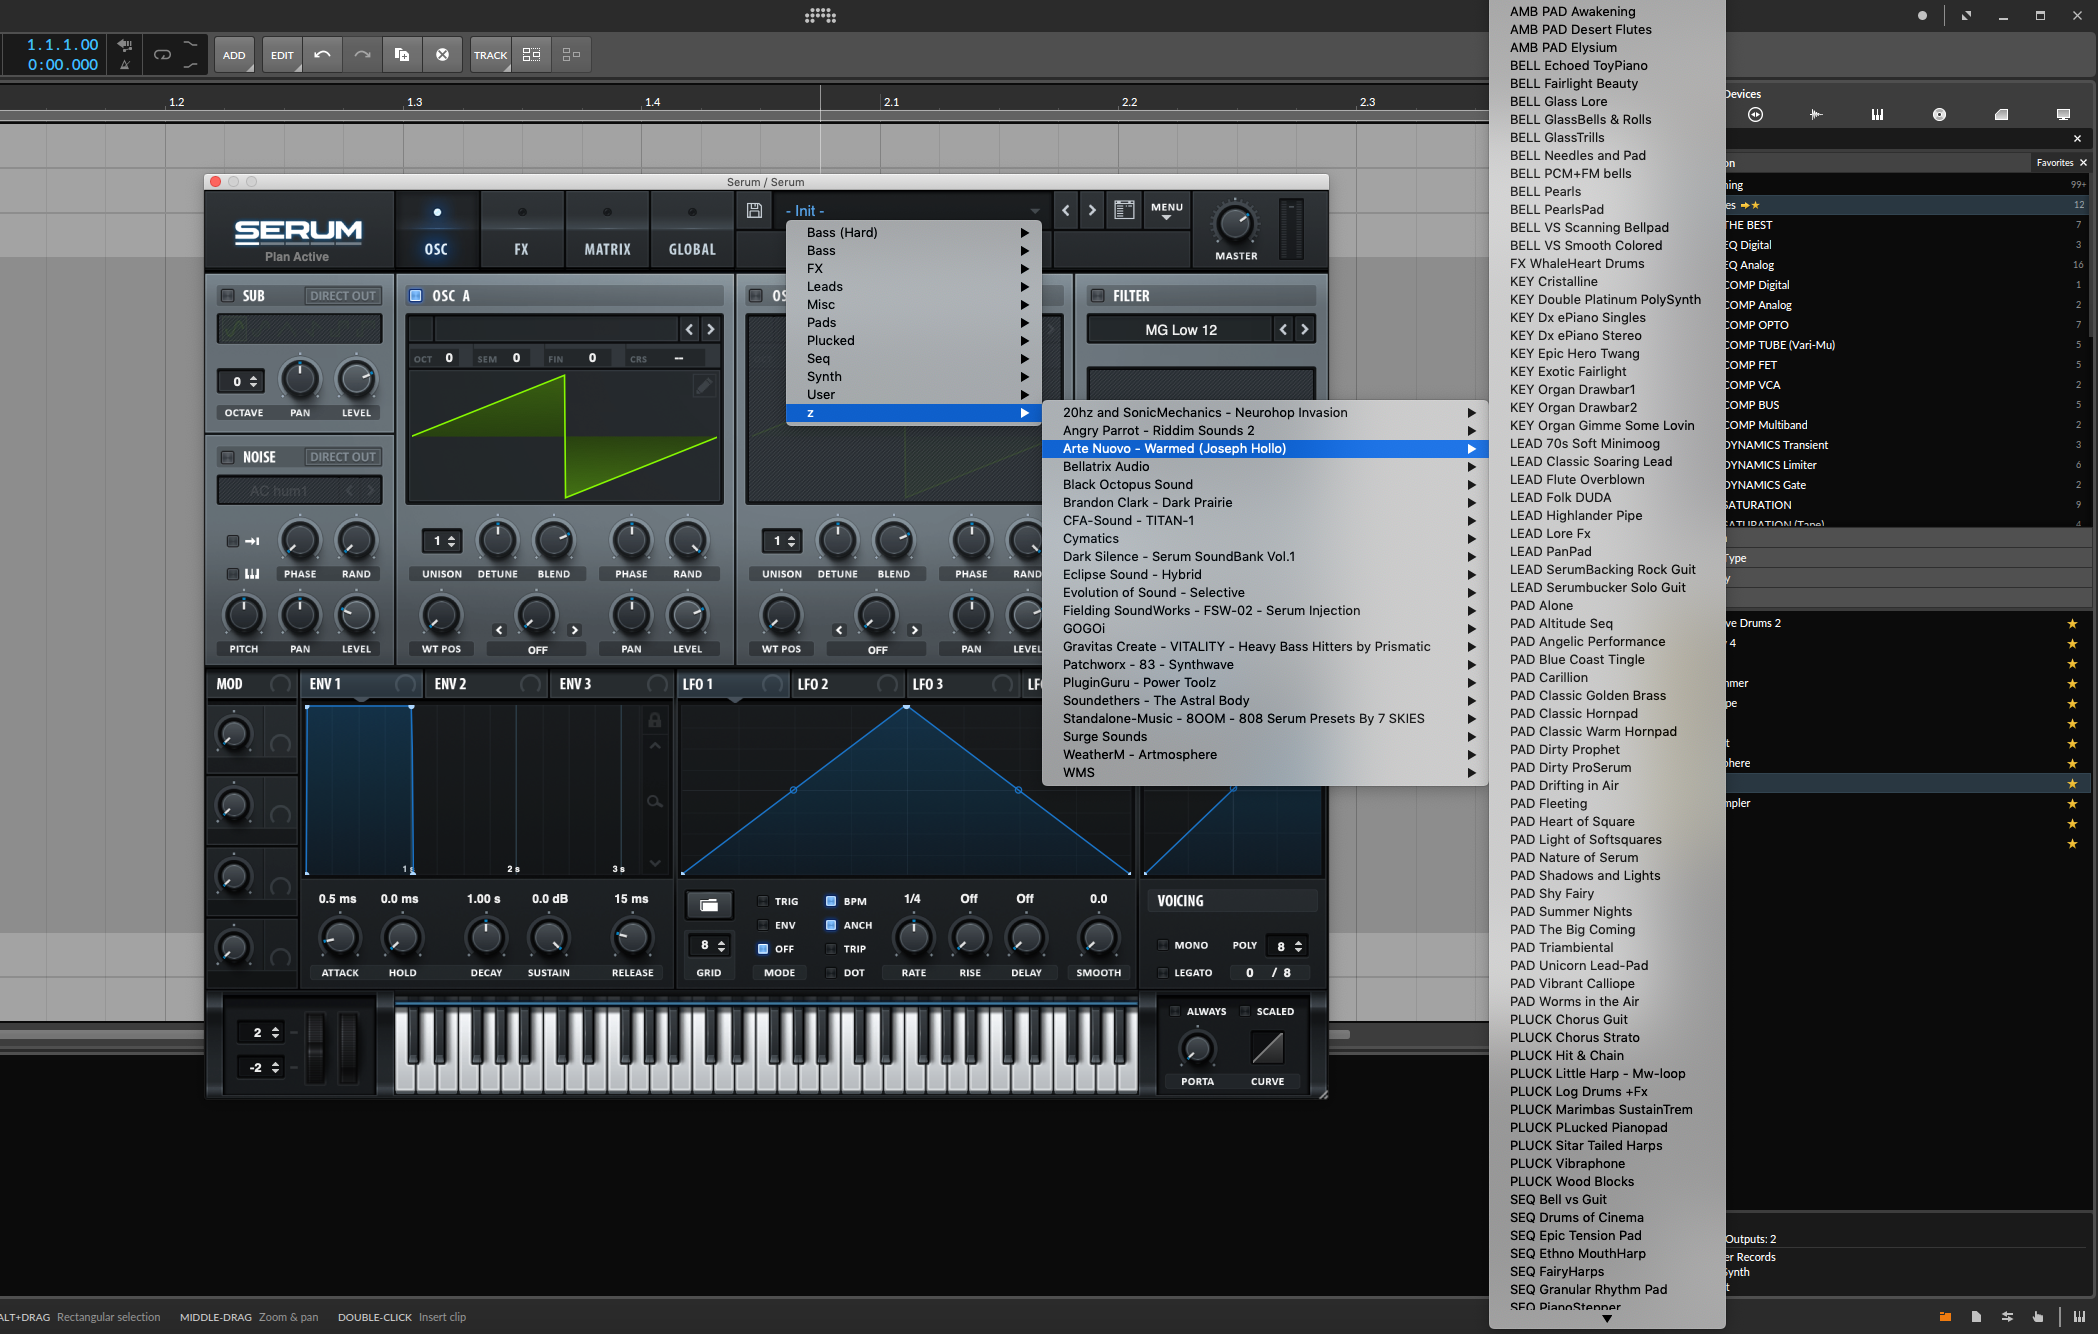Image resolution: width=2098 pixels, height=1334 pixels.
Task: Open the LFO folder icon
Action: pos(709,905)
